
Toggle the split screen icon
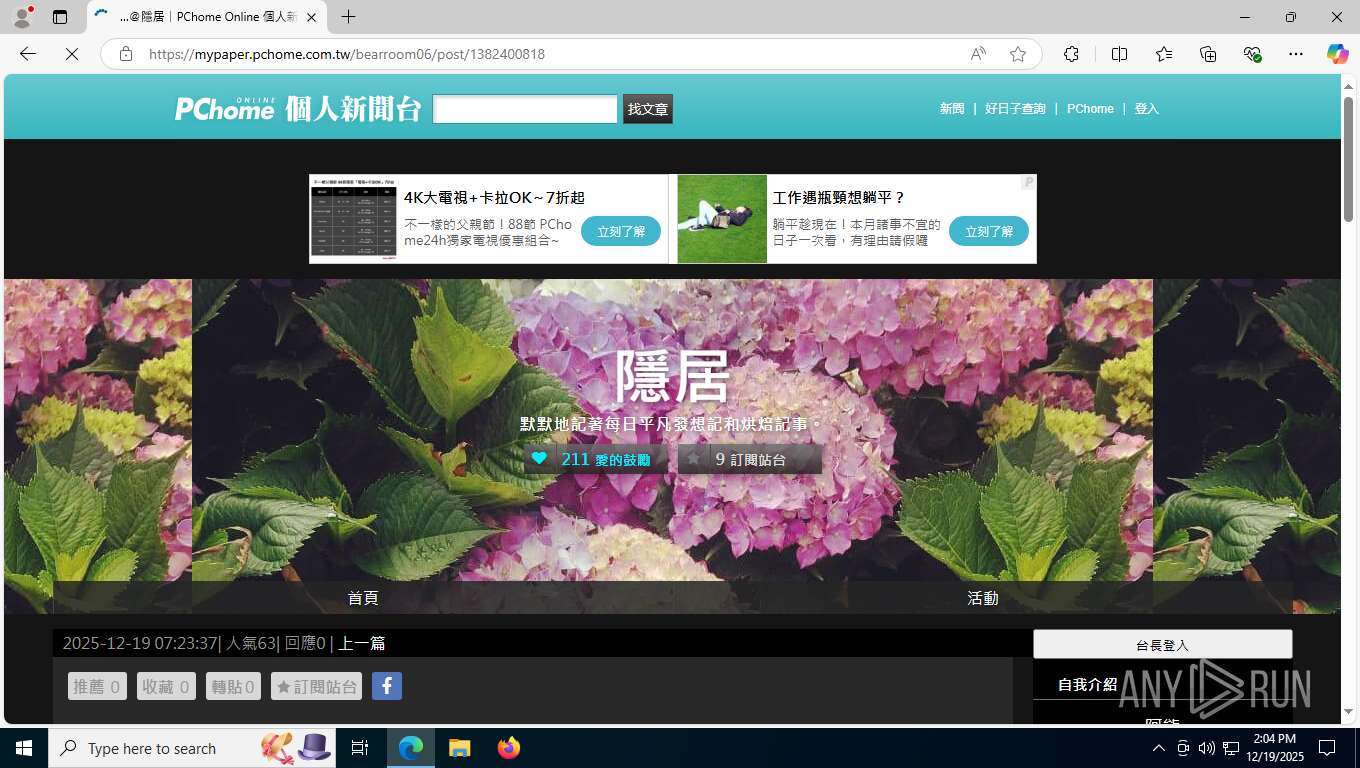(1119, 54)
